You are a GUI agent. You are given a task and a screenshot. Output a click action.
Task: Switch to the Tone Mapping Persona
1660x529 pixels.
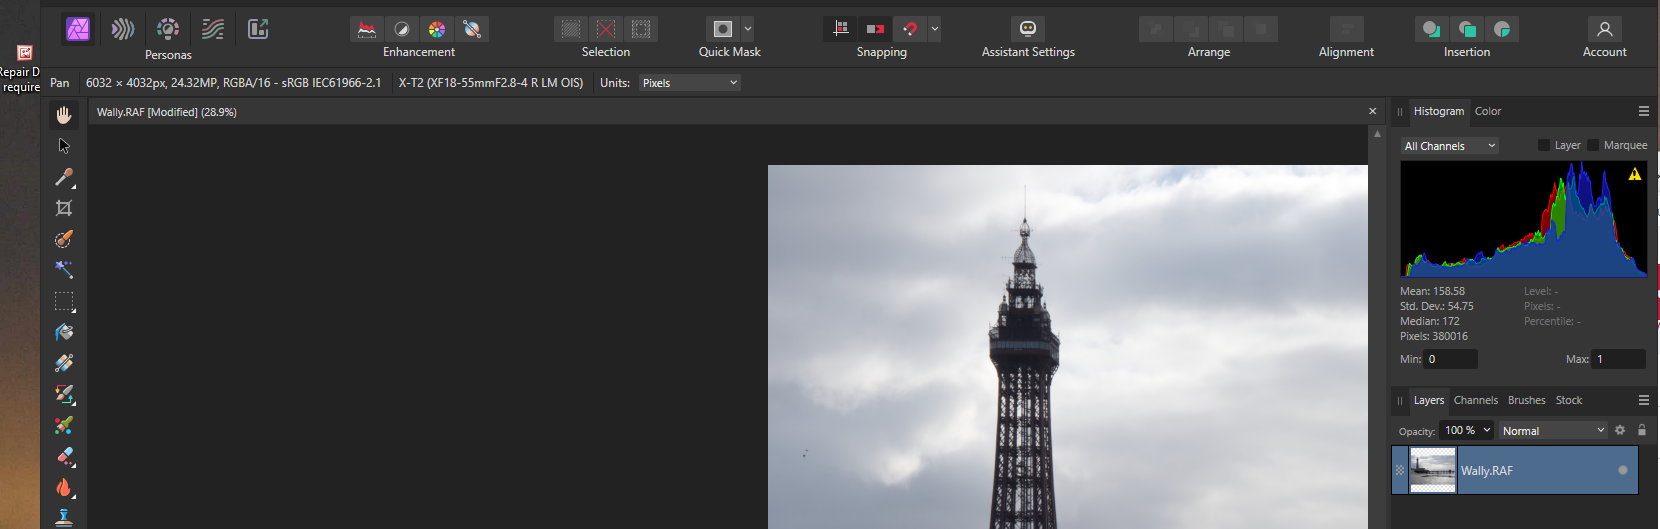pyautogui.click(x=213, y=29)
